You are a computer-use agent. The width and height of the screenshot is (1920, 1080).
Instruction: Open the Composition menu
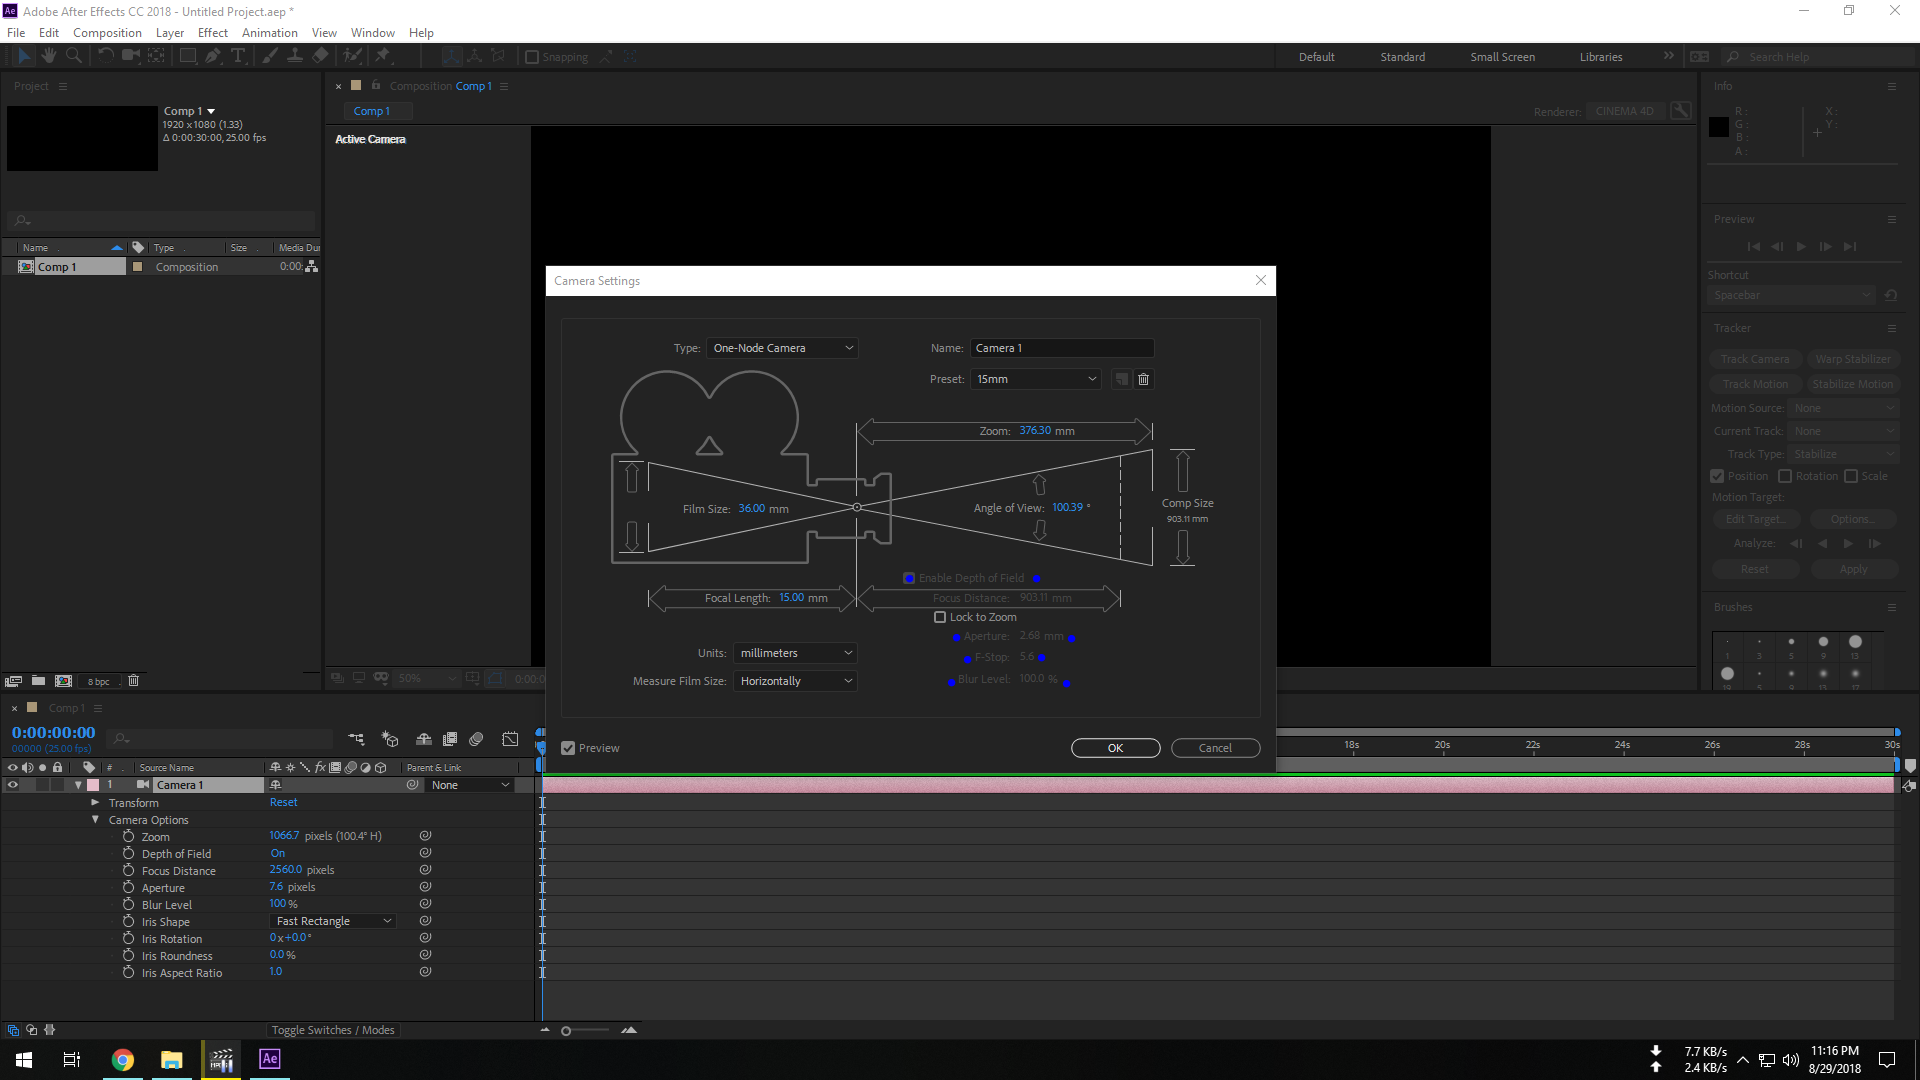pos(107,33)
